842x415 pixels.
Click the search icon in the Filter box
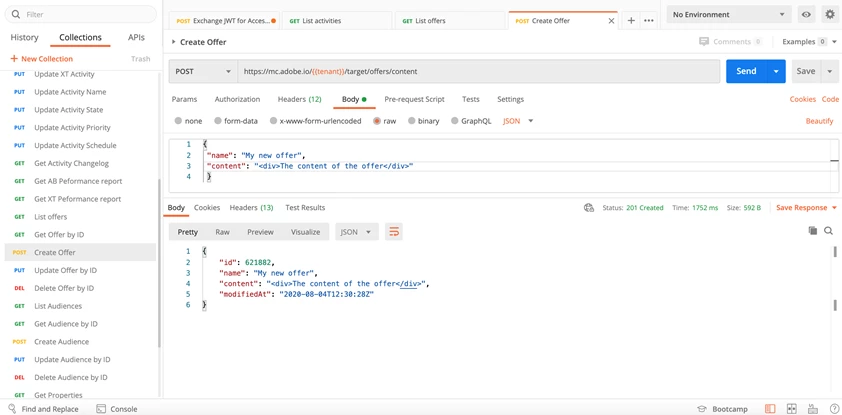(x=16, y=14)
